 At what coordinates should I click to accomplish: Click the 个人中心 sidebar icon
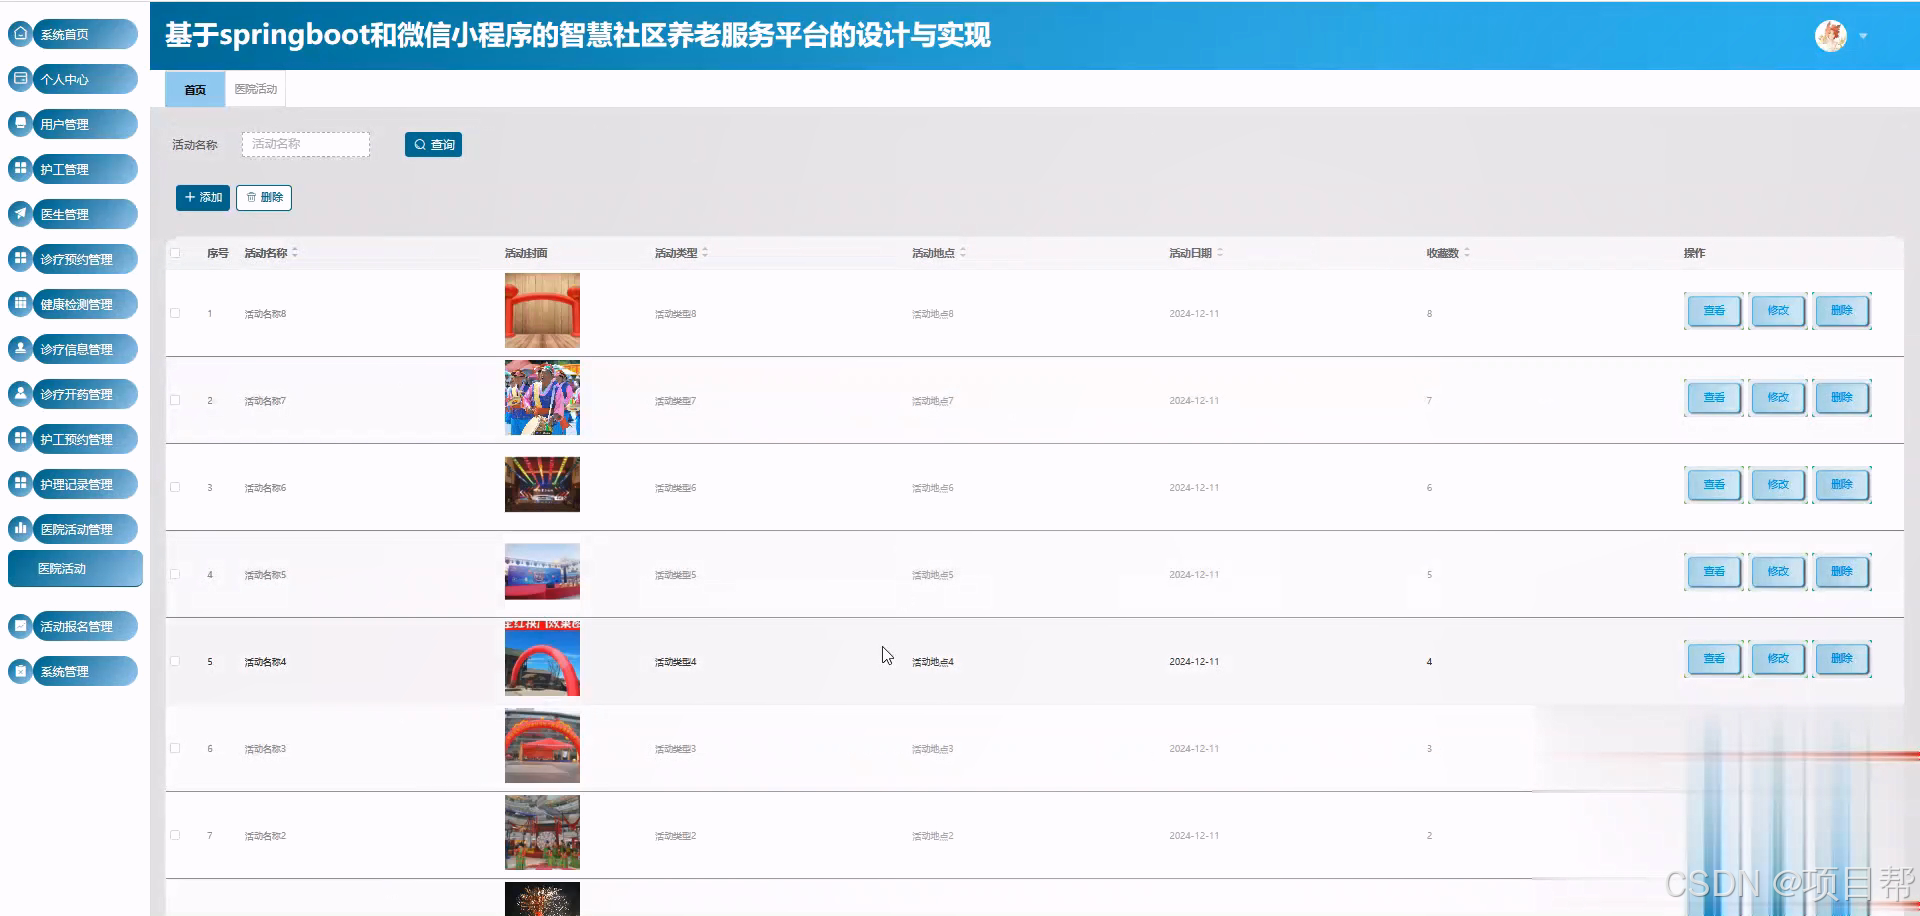20,78
